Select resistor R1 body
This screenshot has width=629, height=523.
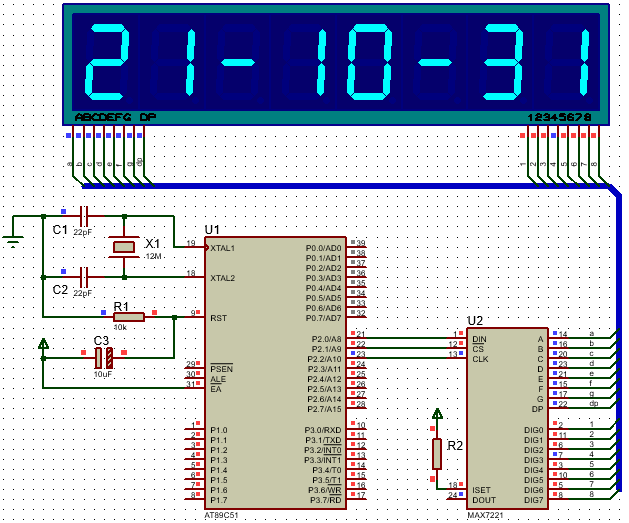(x=129, y=317)
